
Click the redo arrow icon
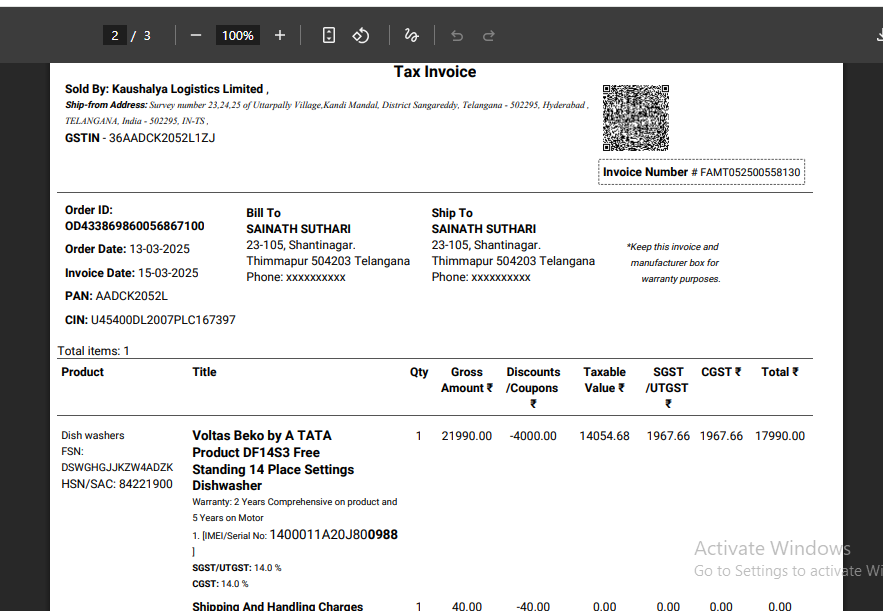488,35
